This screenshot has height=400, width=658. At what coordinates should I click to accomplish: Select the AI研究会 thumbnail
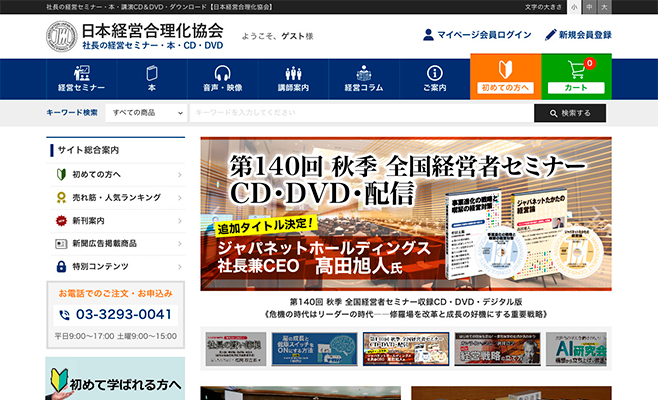[x=576, y=349]
